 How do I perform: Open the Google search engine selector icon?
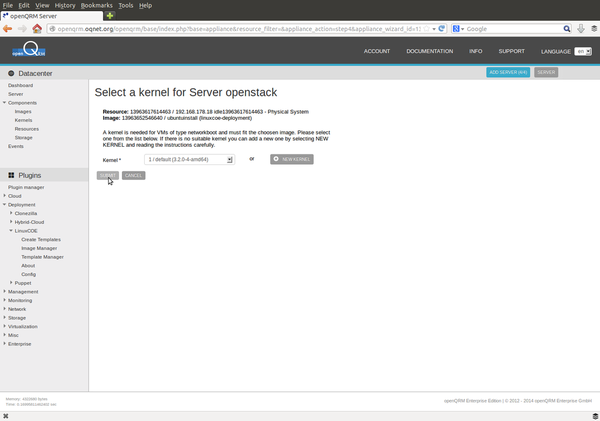click(458, 29)
